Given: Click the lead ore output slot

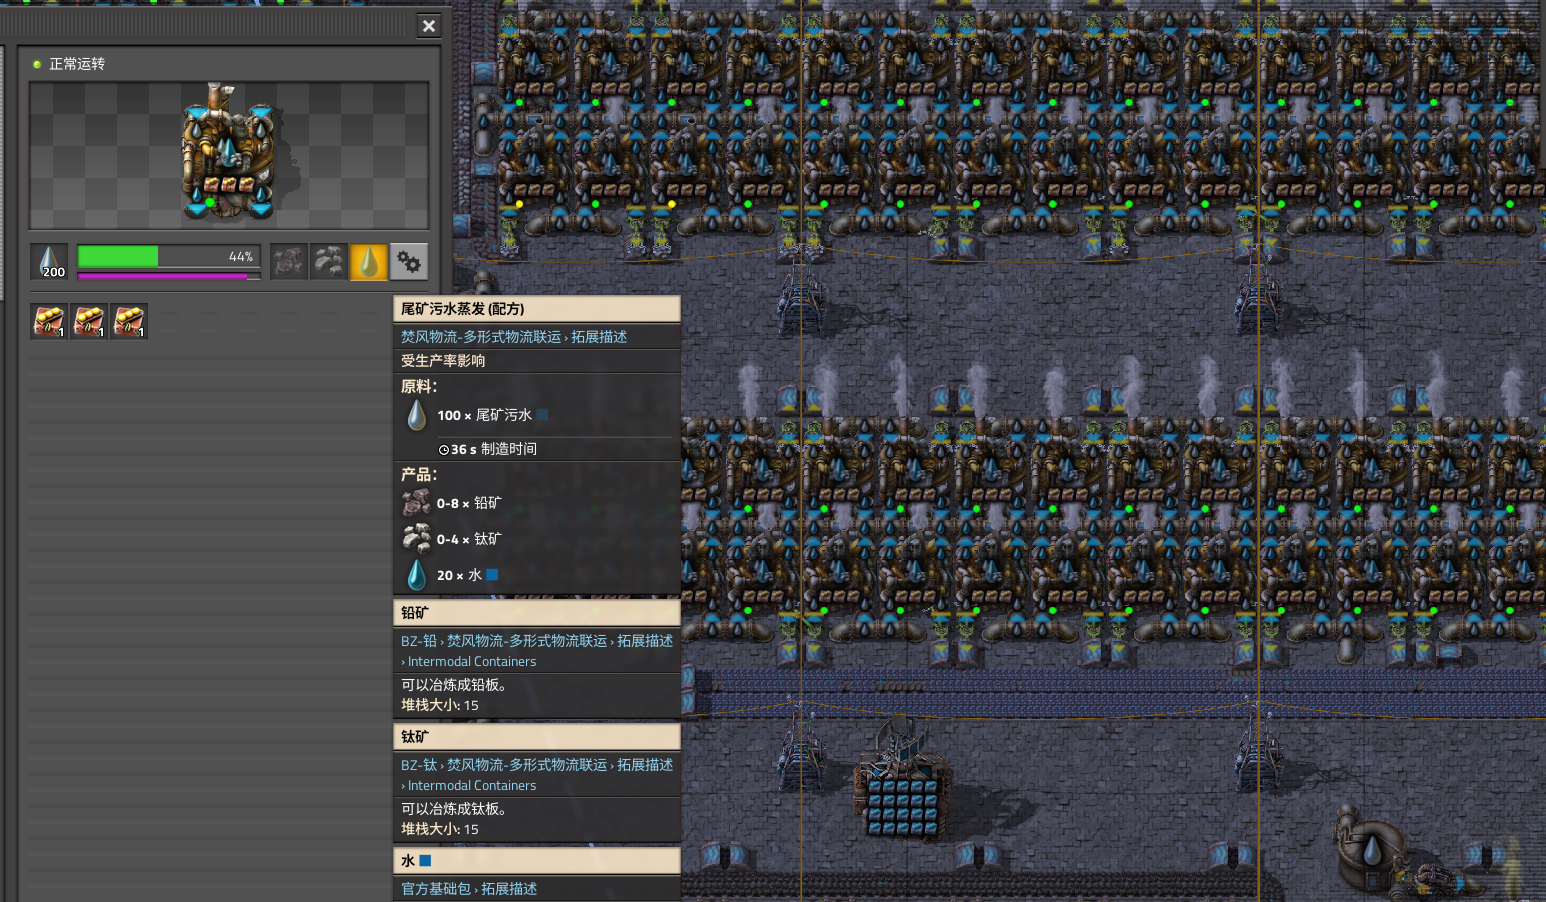Looking at the screenshot, I should point(289,262).
